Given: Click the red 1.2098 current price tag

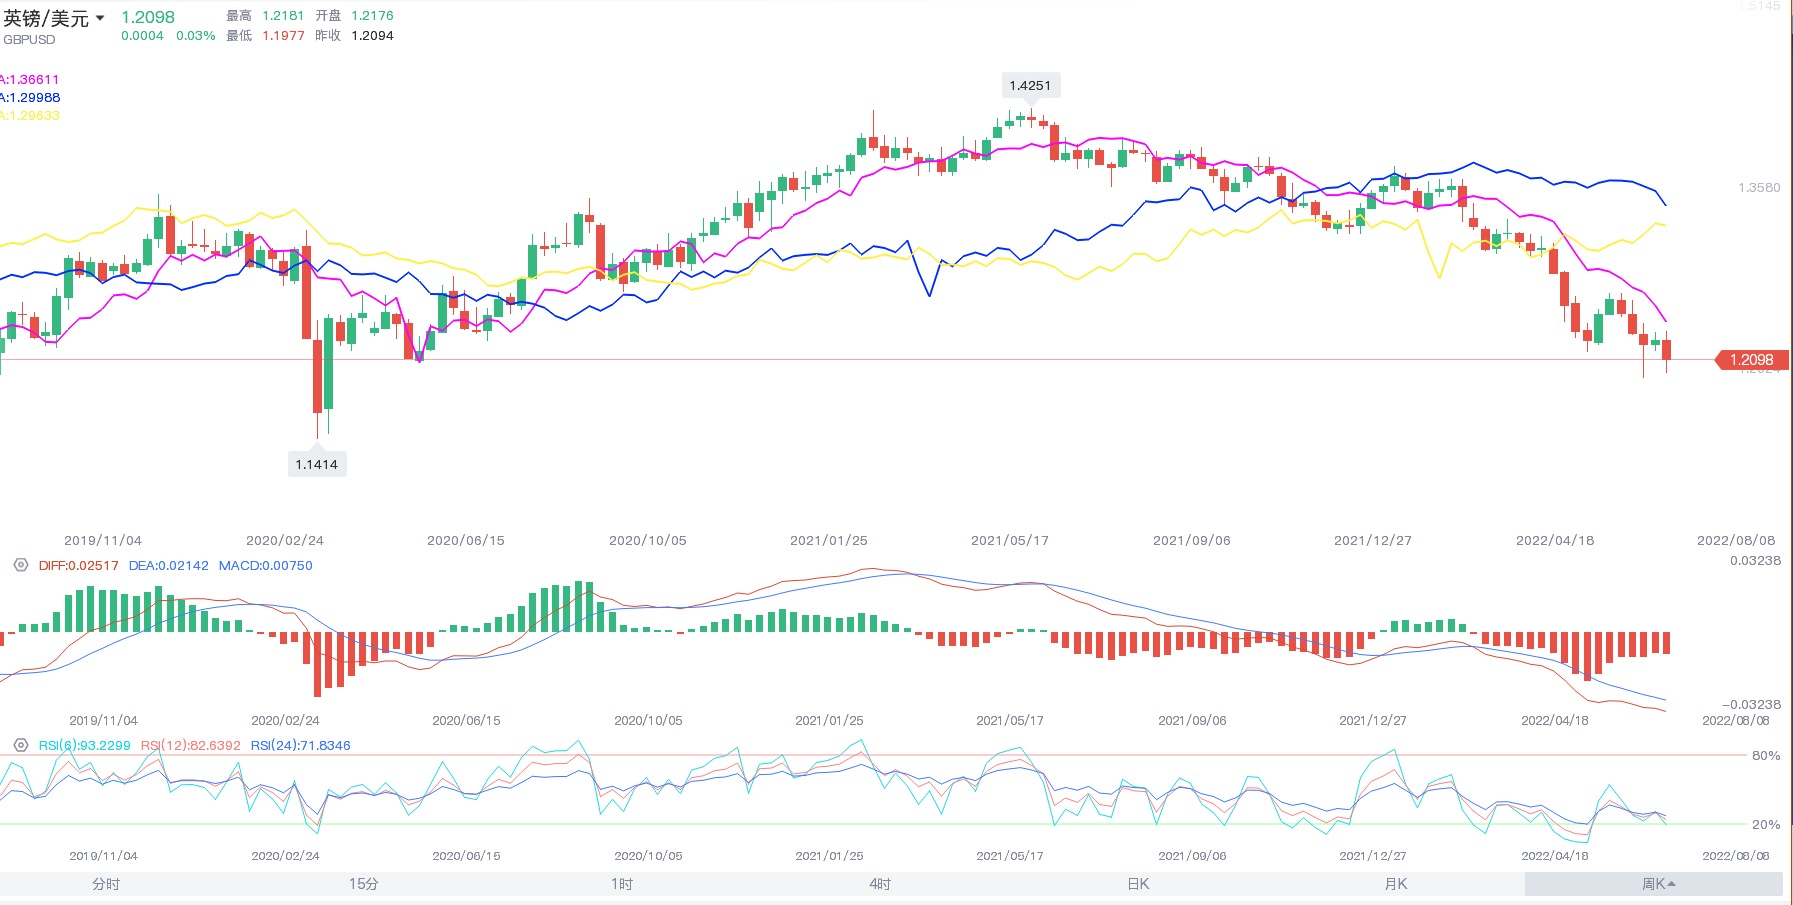Looking at the screenshot, I should click(x=1752, y=360).
